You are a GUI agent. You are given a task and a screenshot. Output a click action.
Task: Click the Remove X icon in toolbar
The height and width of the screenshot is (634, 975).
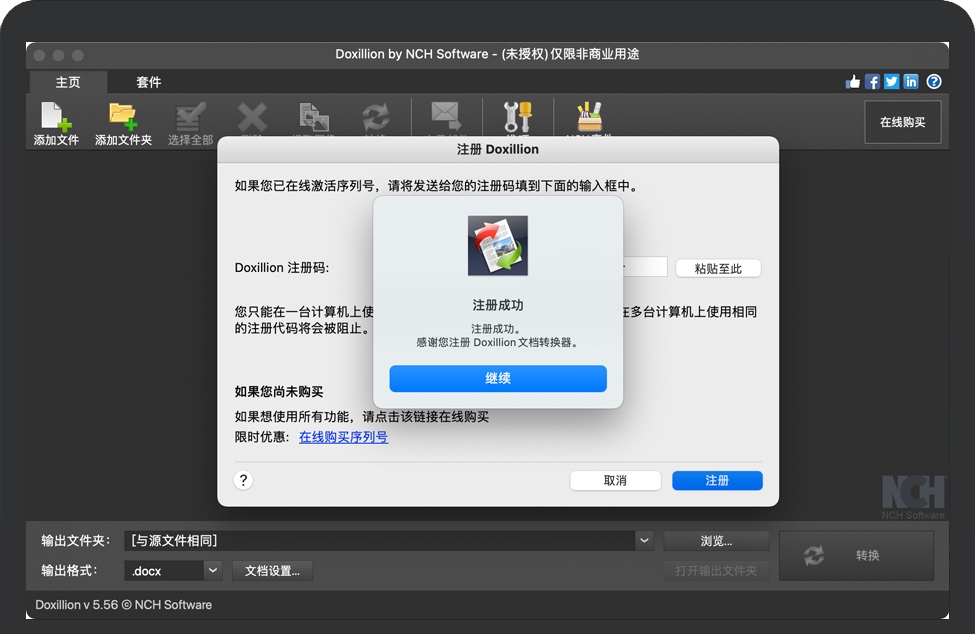point(252,117)
